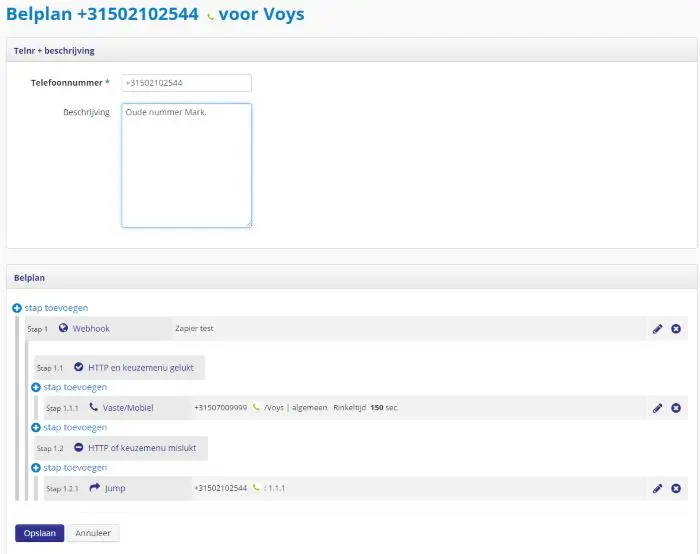700x554 pixels.
Task: Click the '+31507009999' number text
Action: [221, 408]
